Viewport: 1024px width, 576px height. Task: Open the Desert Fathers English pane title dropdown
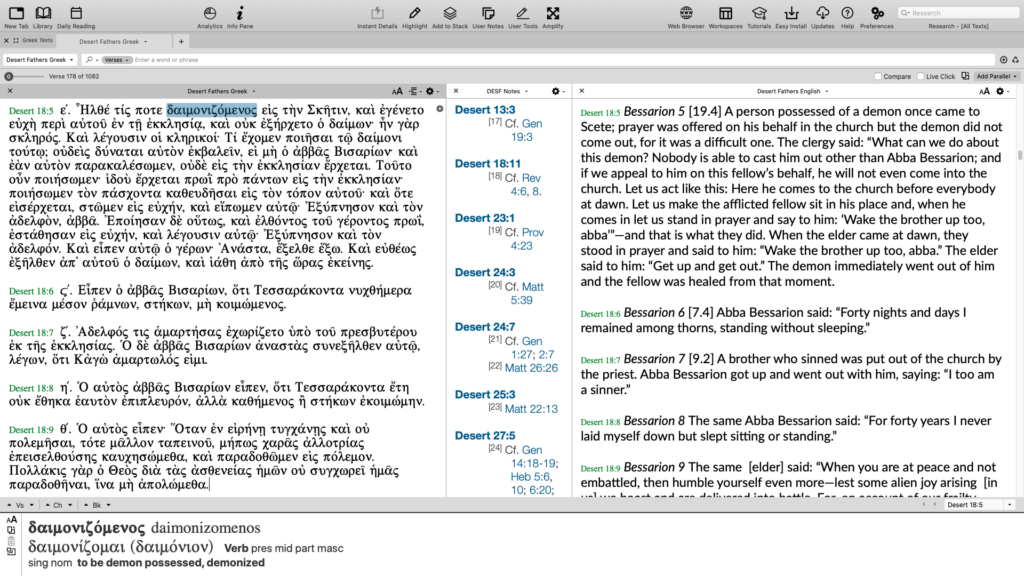[x=792, y=91]
